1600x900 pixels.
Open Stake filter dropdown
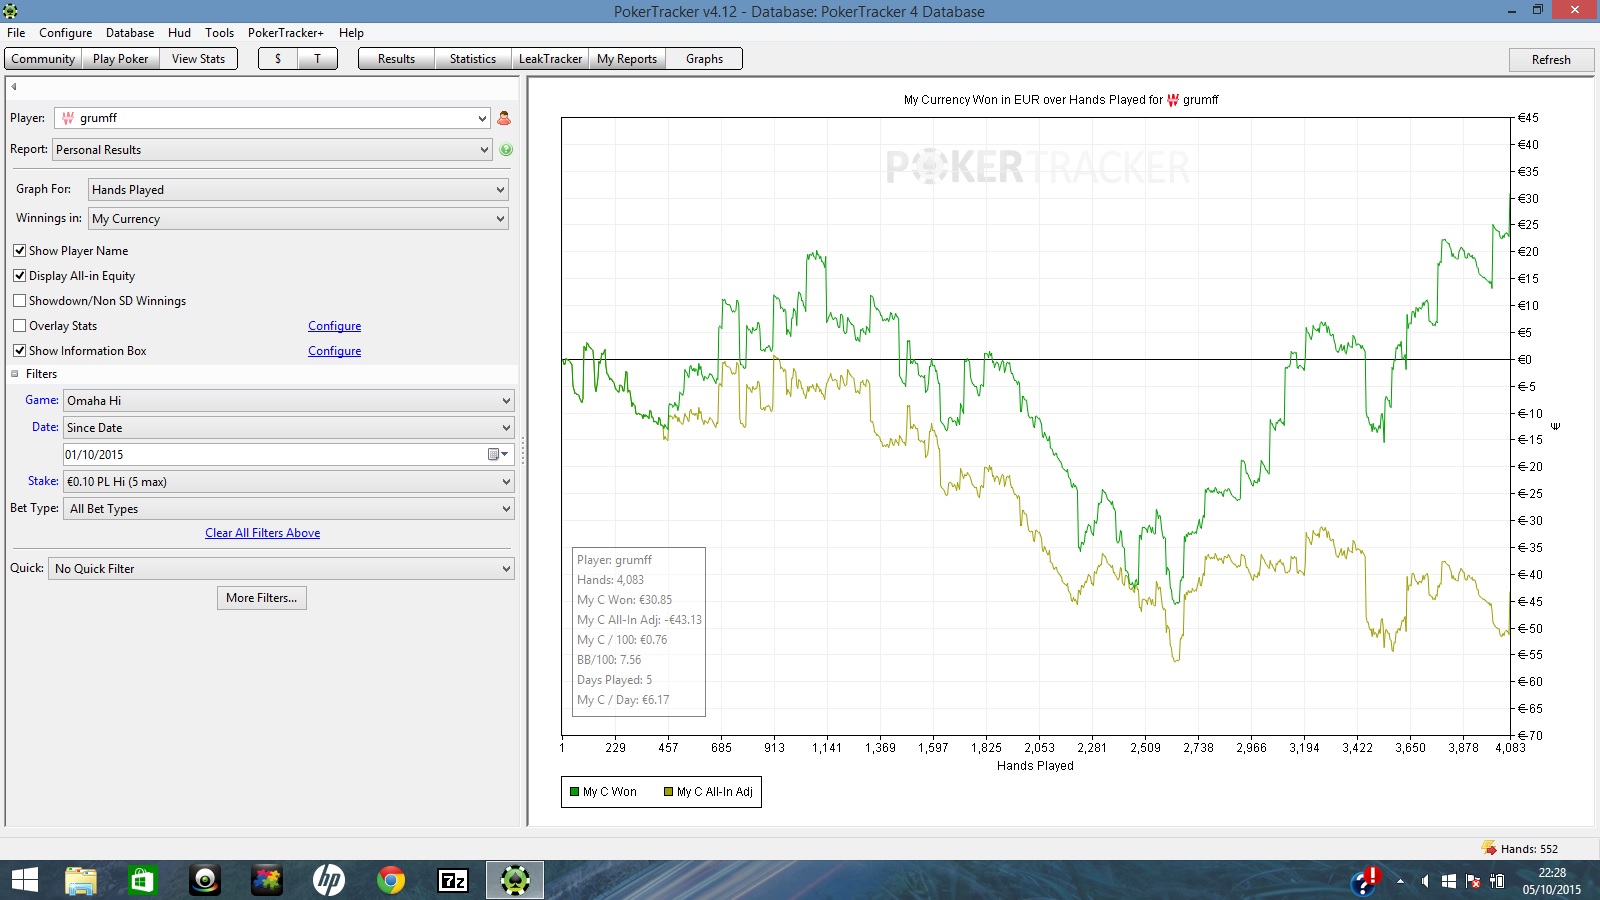[x=289, y=482]
